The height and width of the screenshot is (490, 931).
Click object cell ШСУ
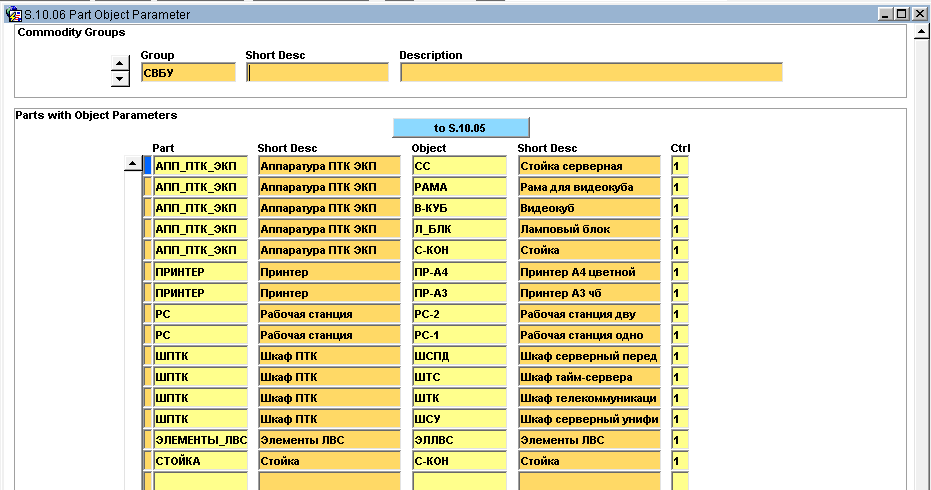460,419
